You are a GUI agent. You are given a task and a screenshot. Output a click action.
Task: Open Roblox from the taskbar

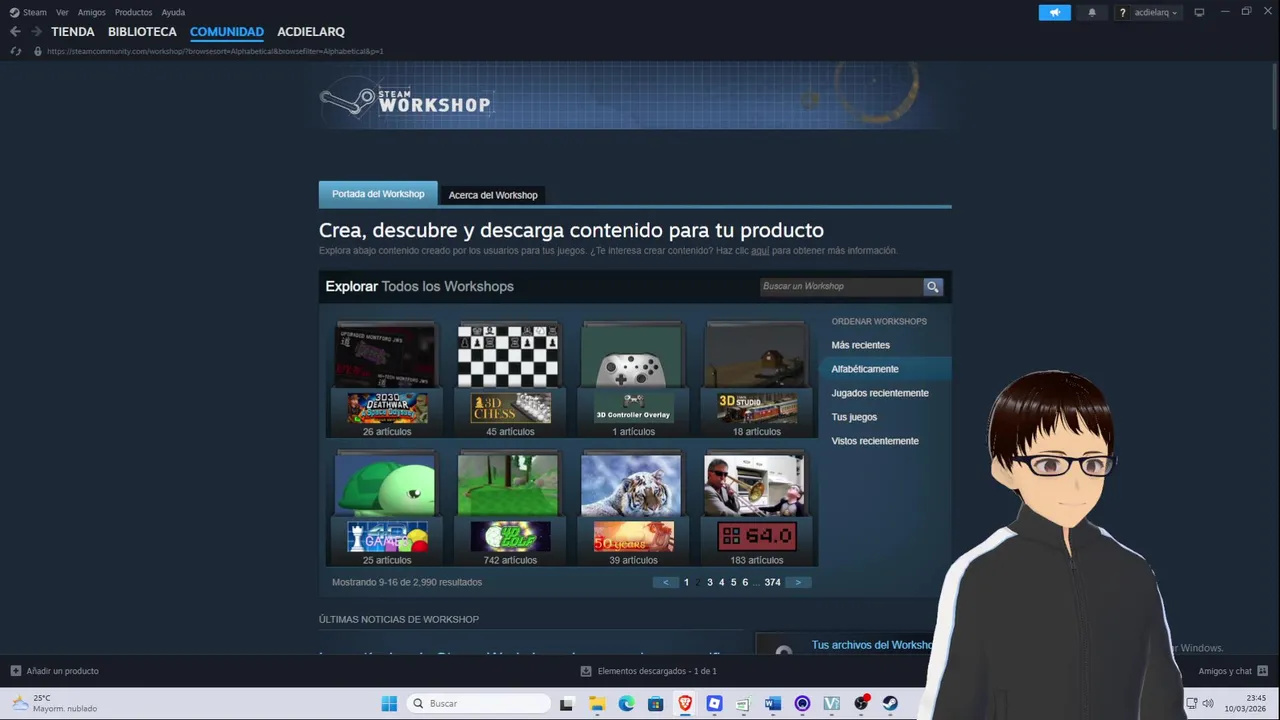pos(714,703)
